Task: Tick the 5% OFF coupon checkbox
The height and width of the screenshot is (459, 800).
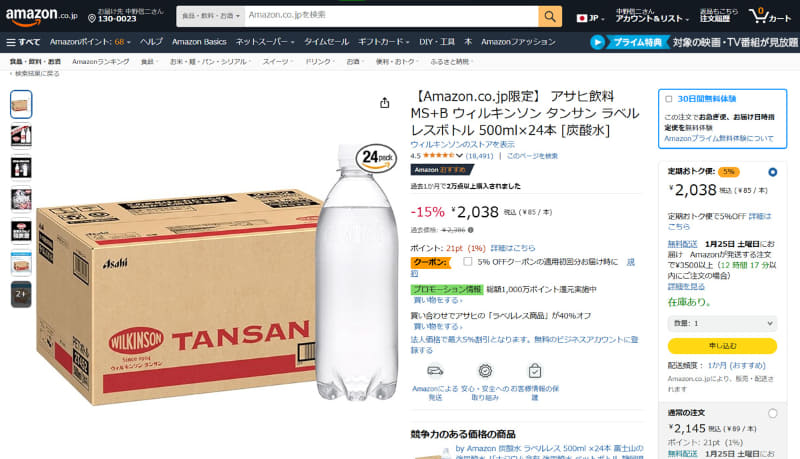Action: 467,262
